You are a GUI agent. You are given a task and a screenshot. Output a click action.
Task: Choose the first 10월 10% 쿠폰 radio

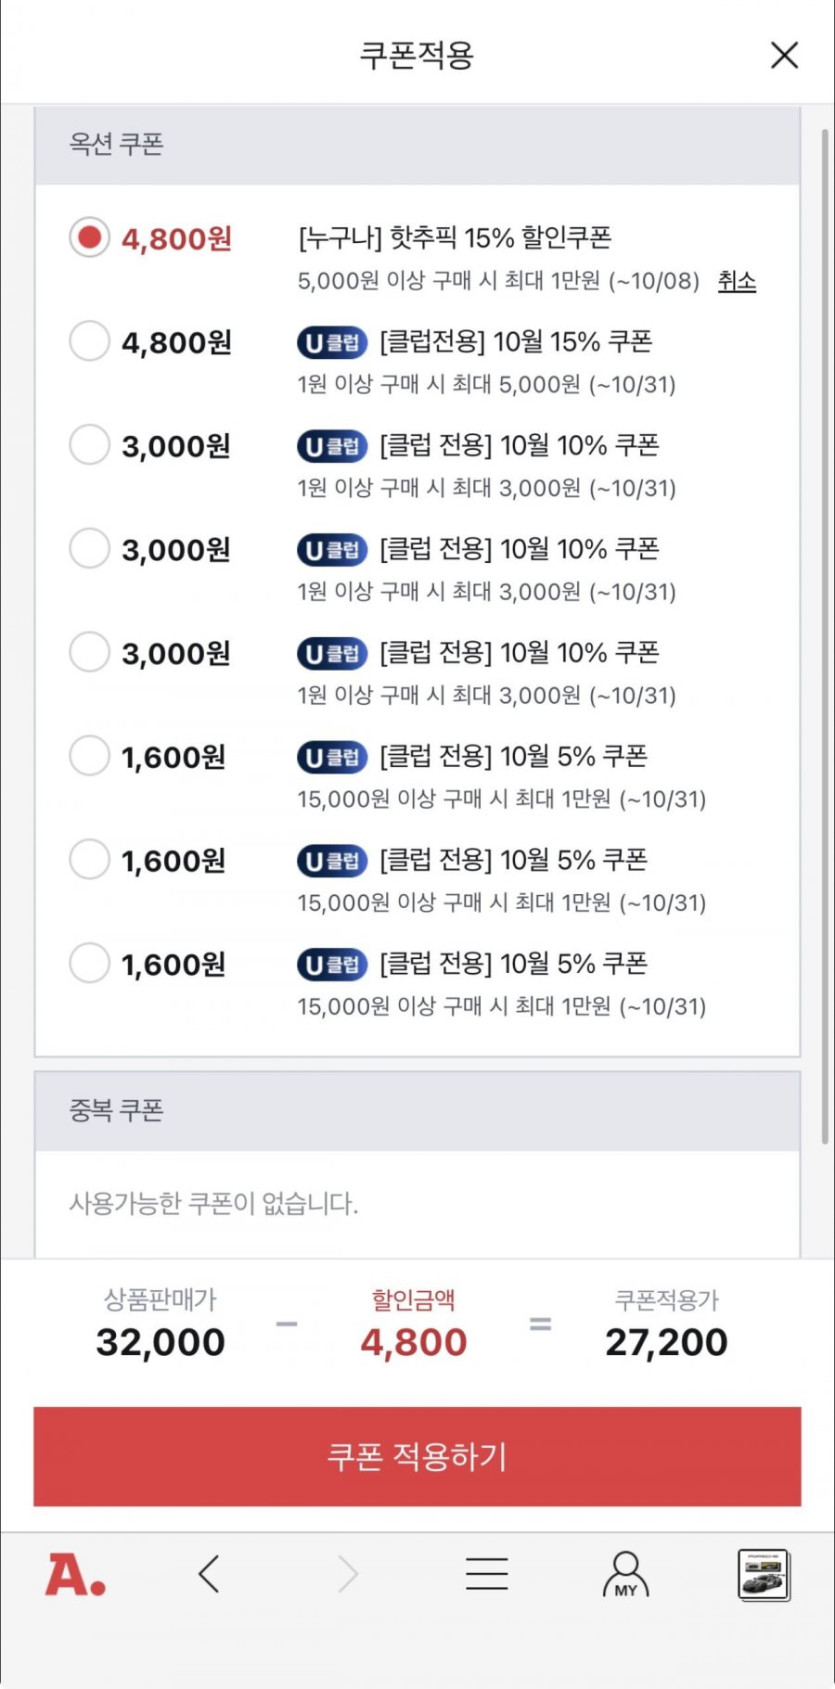pyautogui.click(x=89, y=445)
